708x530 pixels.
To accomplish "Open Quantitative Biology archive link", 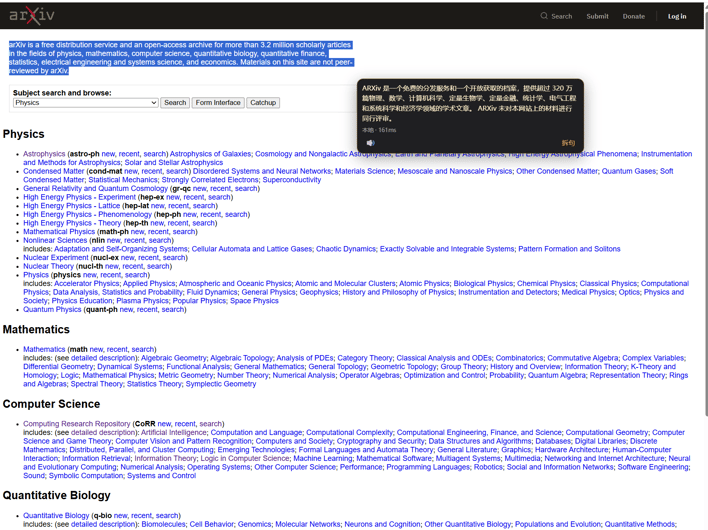I will (56, 516).
